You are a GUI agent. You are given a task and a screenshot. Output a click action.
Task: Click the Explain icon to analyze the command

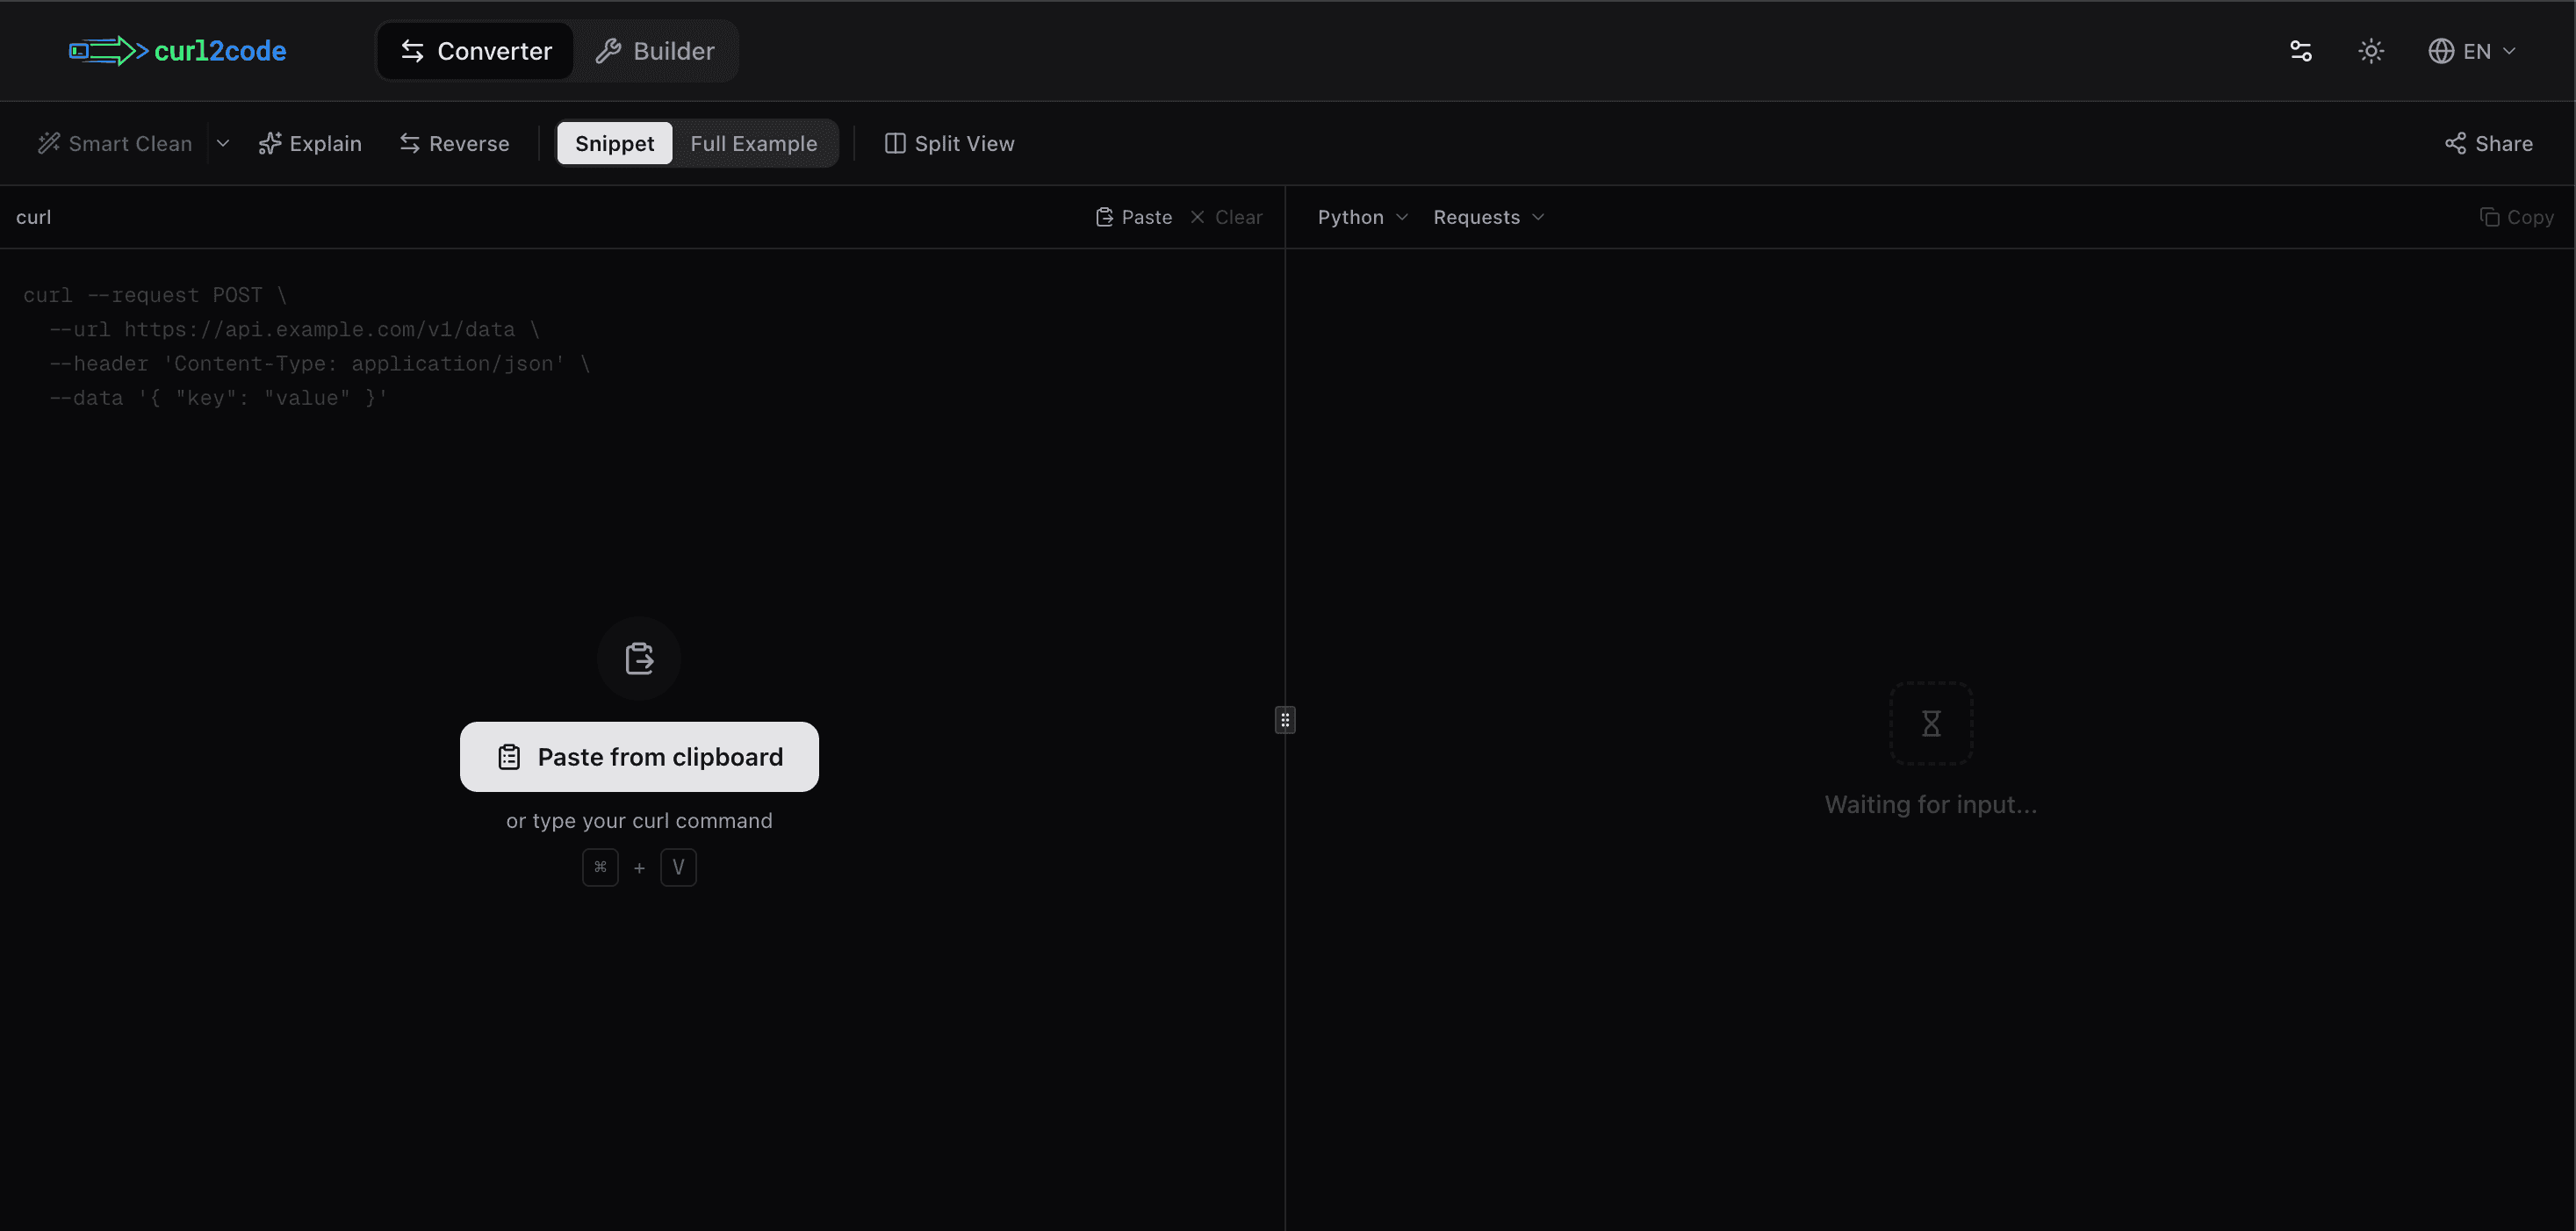pos(310,143)
